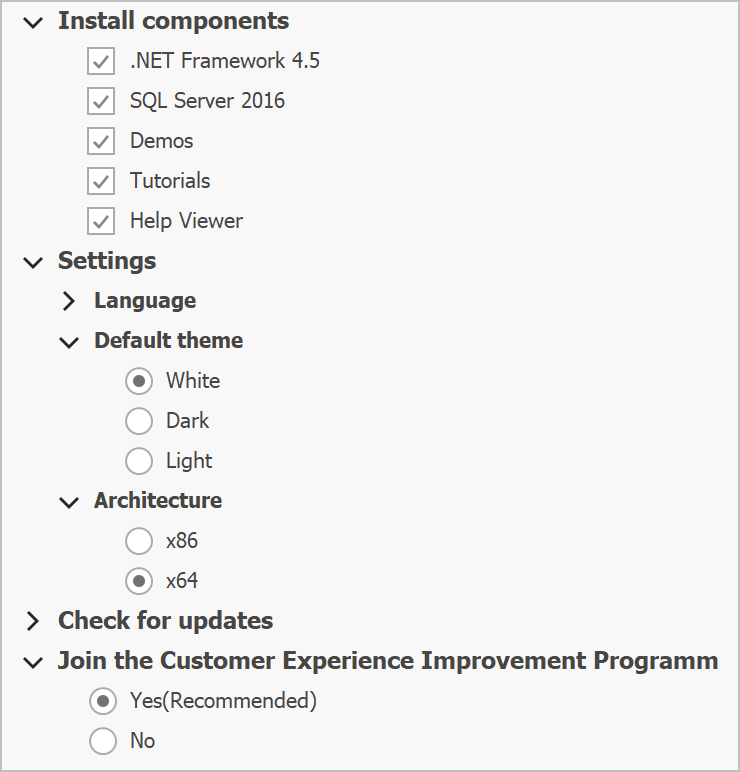
Task: Select x86 architecture
Action: (139, 541)
